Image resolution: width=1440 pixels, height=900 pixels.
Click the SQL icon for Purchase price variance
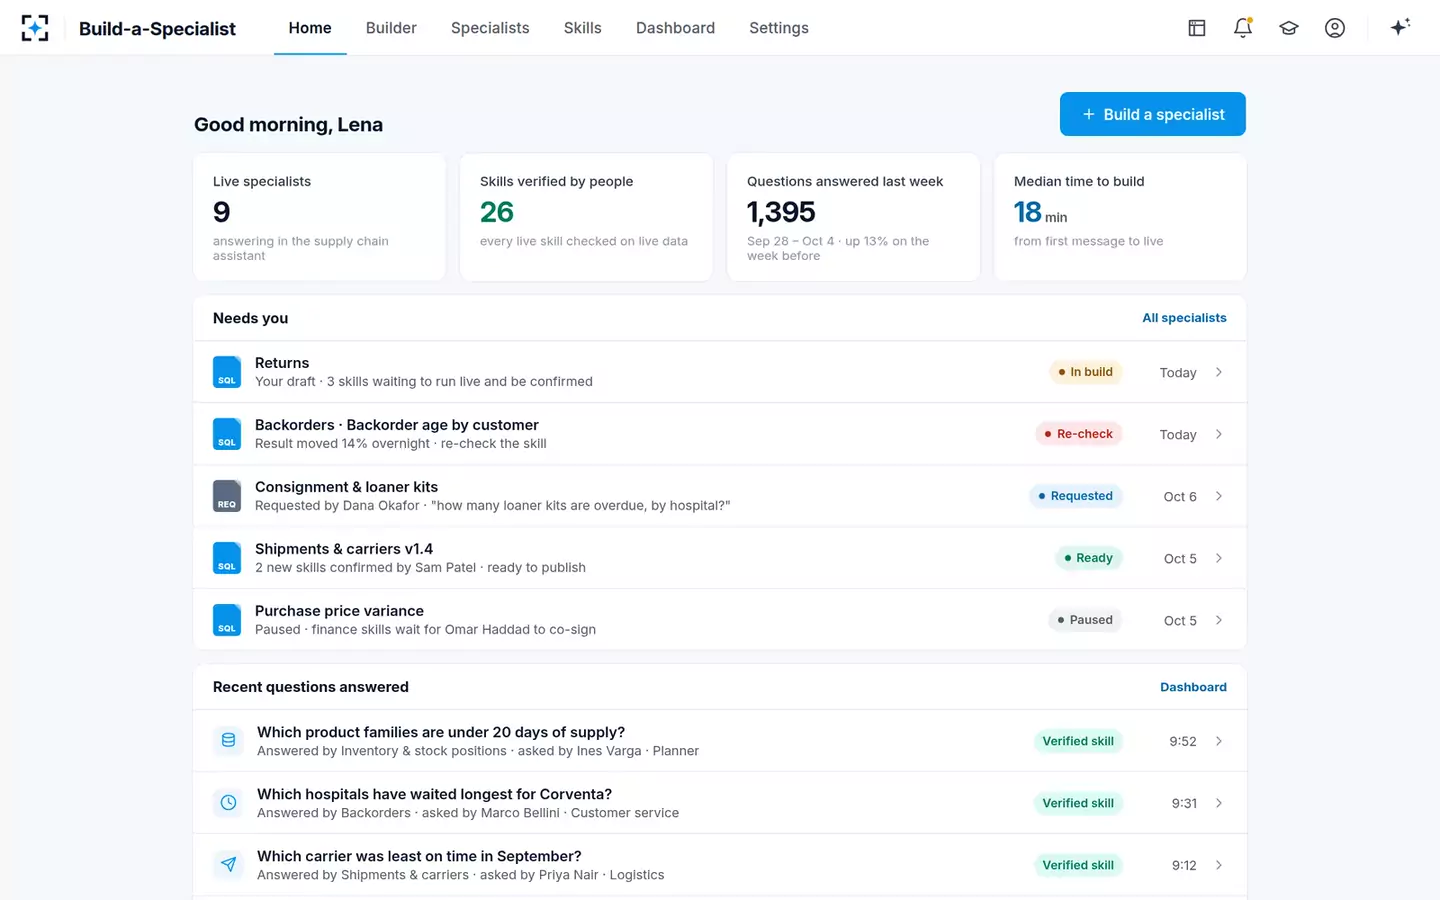click(x=227, y=620)
